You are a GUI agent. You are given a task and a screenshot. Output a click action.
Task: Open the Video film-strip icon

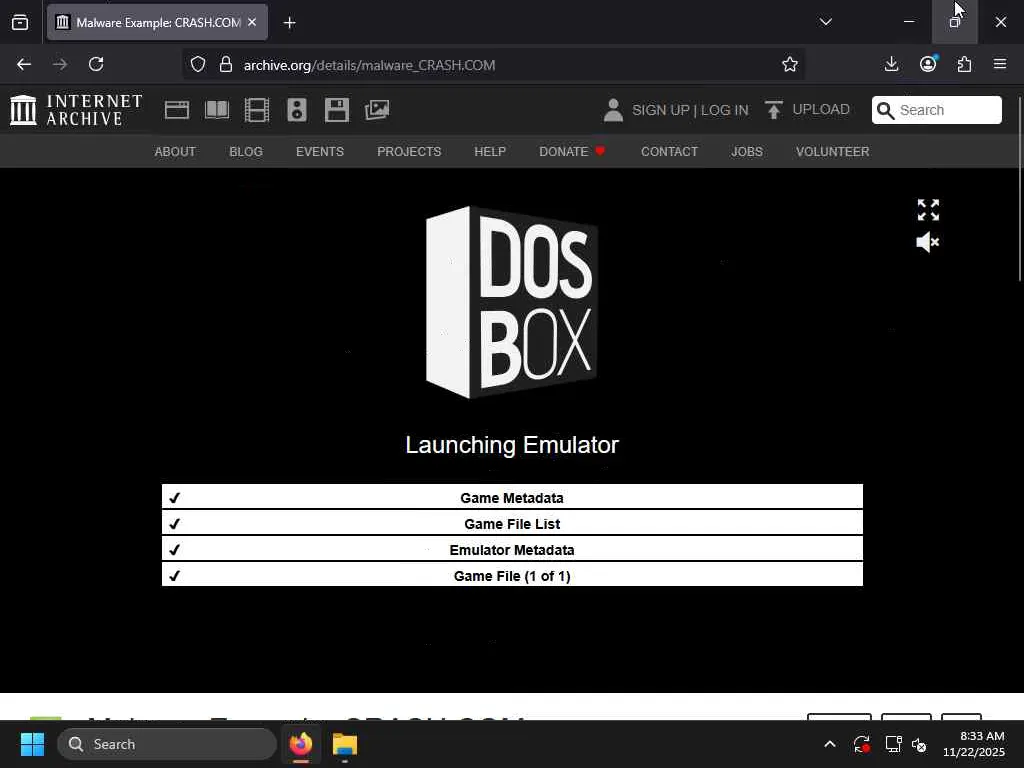[x=257, y=110]
